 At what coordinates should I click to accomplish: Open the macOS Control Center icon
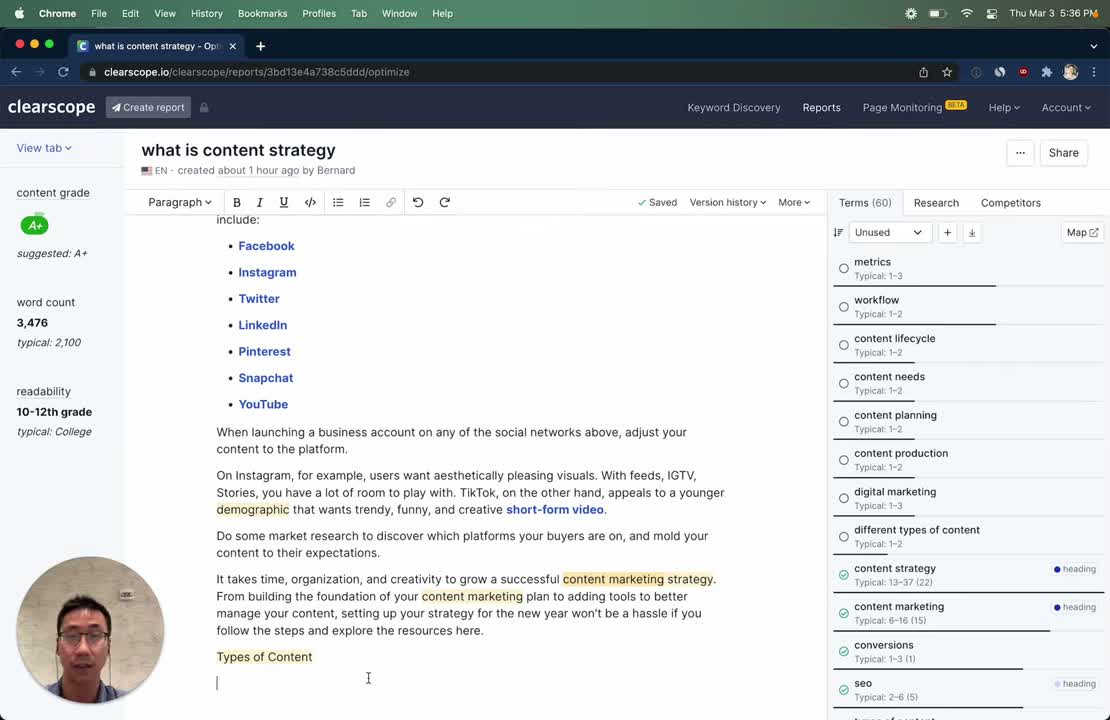(992, 13)
